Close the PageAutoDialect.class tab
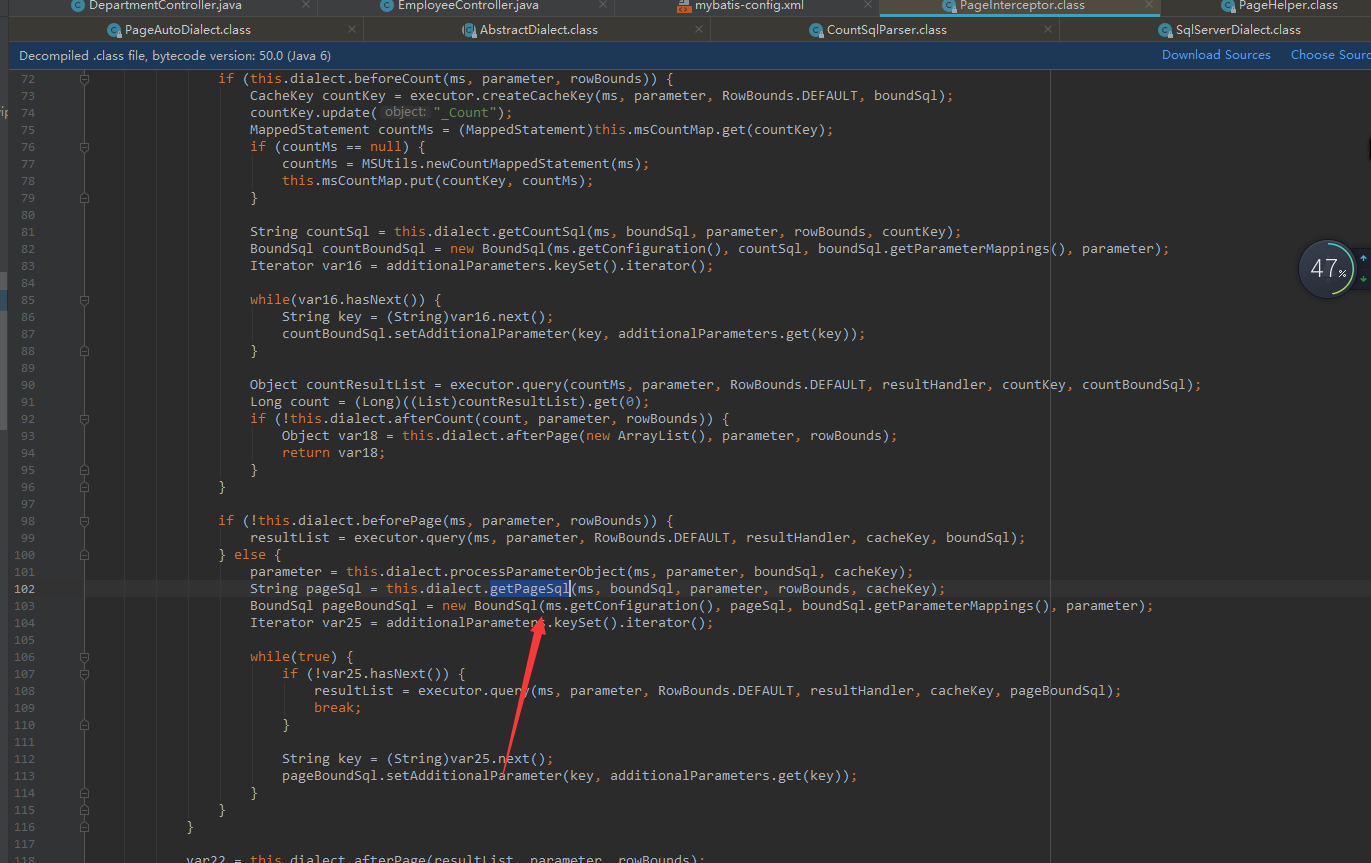This screenshot has height=863, width=1371. [351, 30]
